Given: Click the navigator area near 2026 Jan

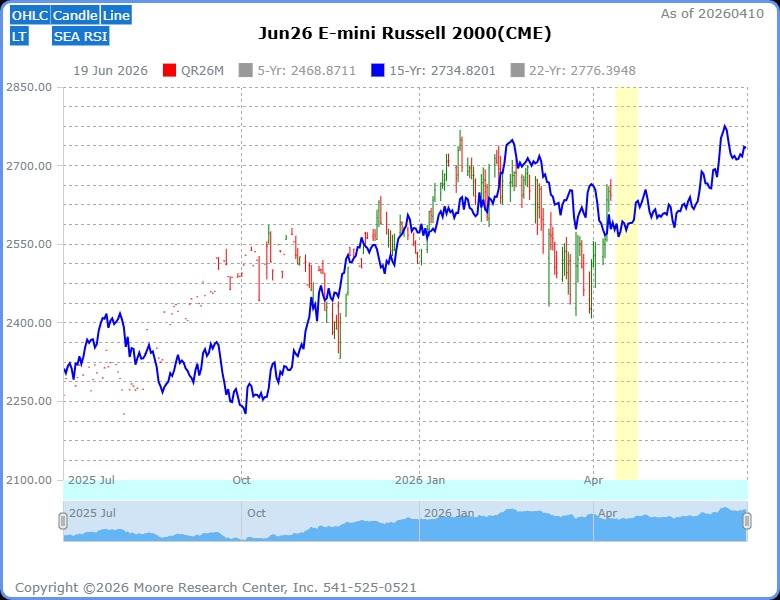Looking at the screenshot, I should (449, 513).
